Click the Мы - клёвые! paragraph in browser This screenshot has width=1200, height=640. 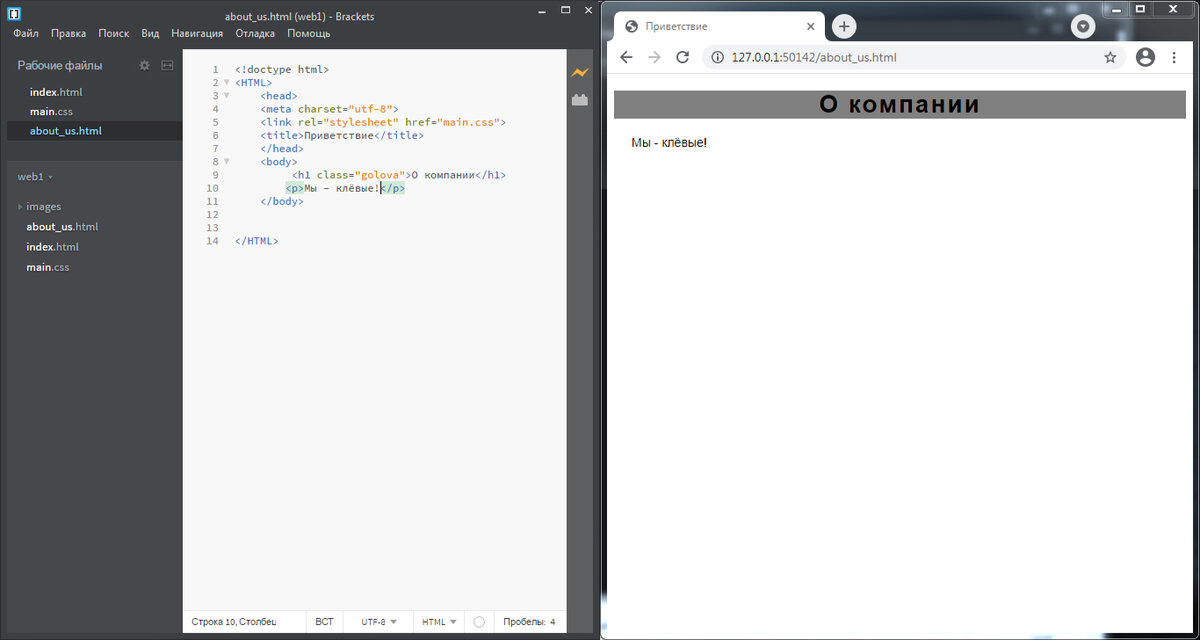(x=669, y=143)
